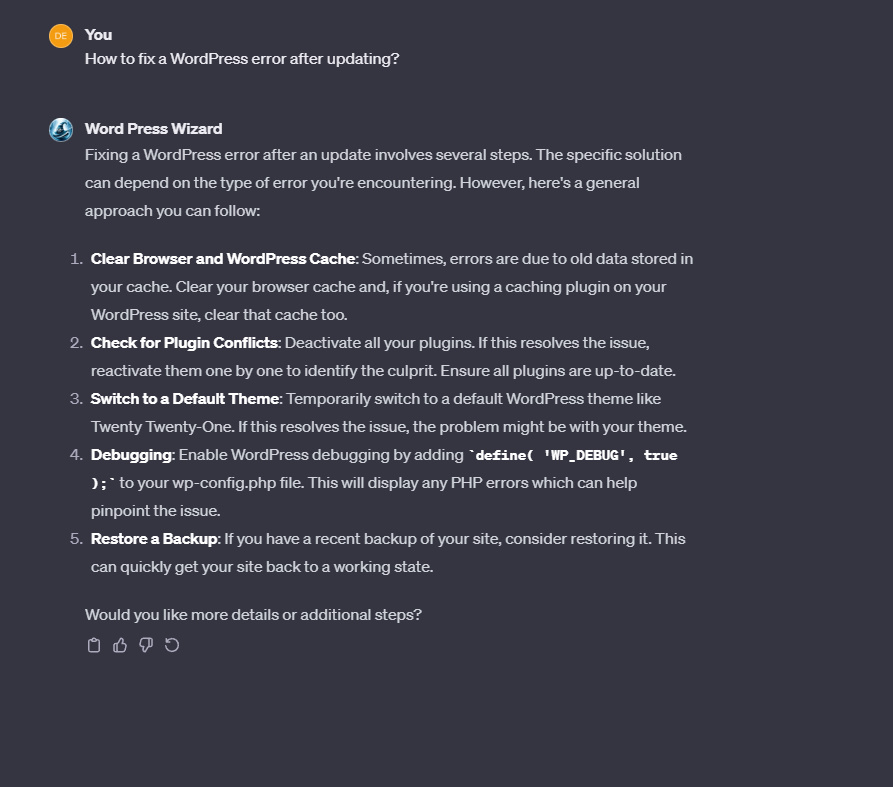Click the bold "Debugging" step title
The height and width of the screenshot is (787, 893).
tap(132, 455)
